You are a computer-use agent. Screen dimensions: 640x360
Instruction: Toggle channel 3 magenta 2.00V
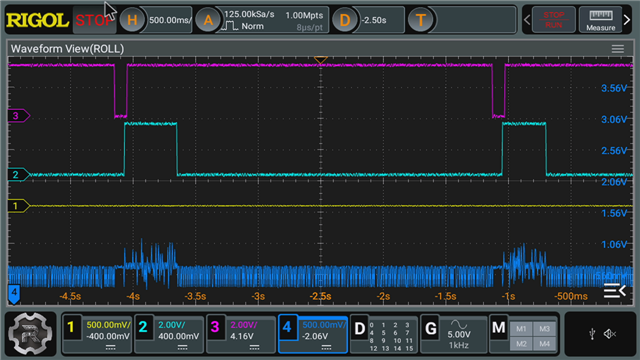(x=241, y=334)
